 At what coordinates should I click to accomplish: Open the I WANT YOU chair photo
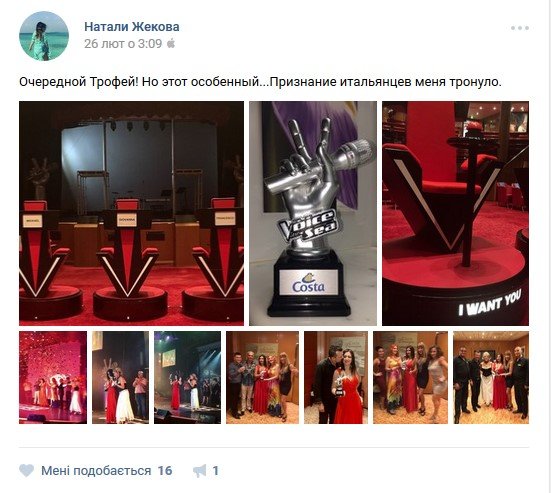pos(455,213)
